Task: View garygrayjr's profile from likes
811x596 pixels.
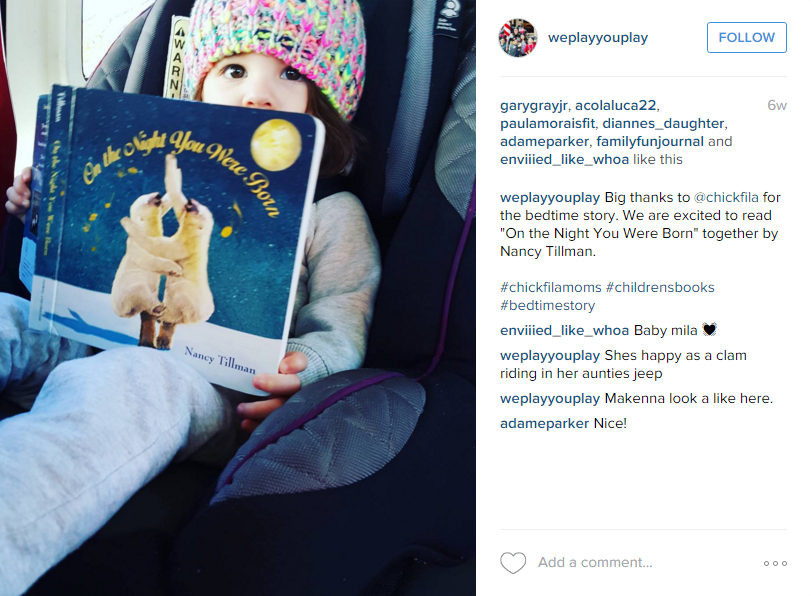Action: pos(534,106)
